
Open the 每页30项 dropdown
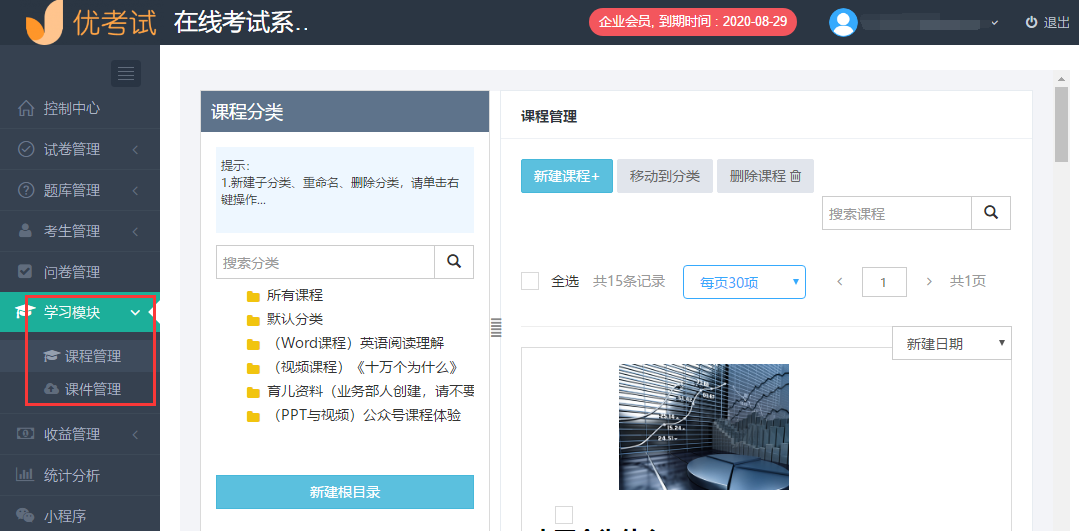pyautogui.click(x=744, y=282)
